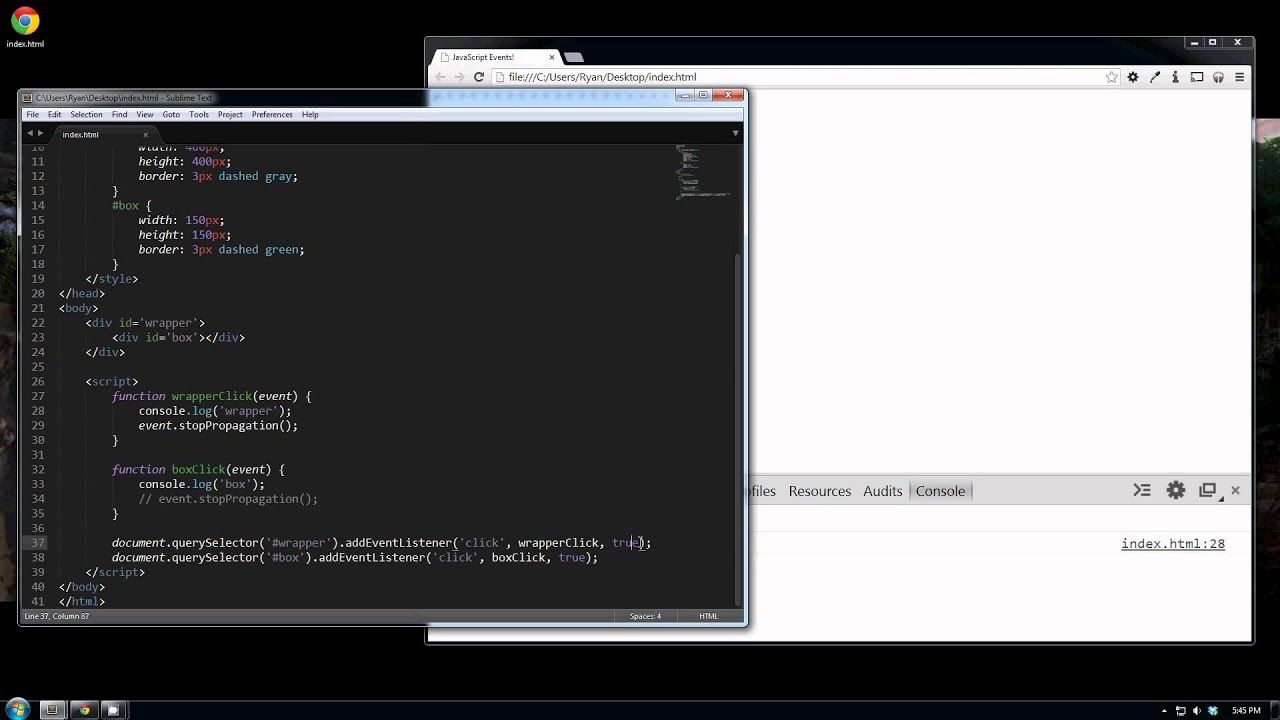Activate the eyedropper extension icon in Chrome

(x=1154, y=77)
